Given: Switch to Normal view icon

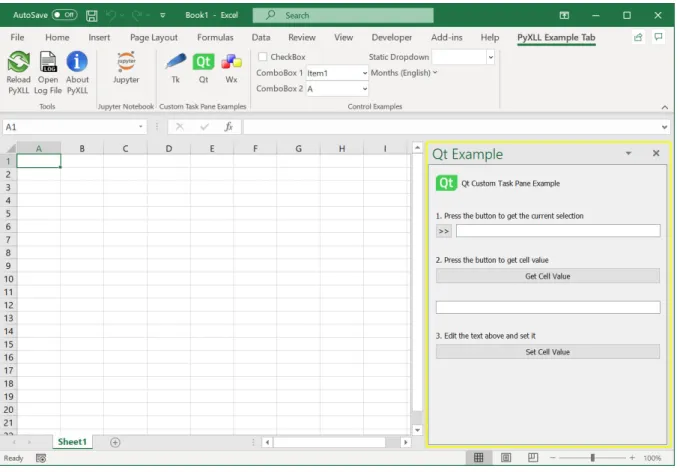Looking at the screenshot, I should [x=478, y=458].
